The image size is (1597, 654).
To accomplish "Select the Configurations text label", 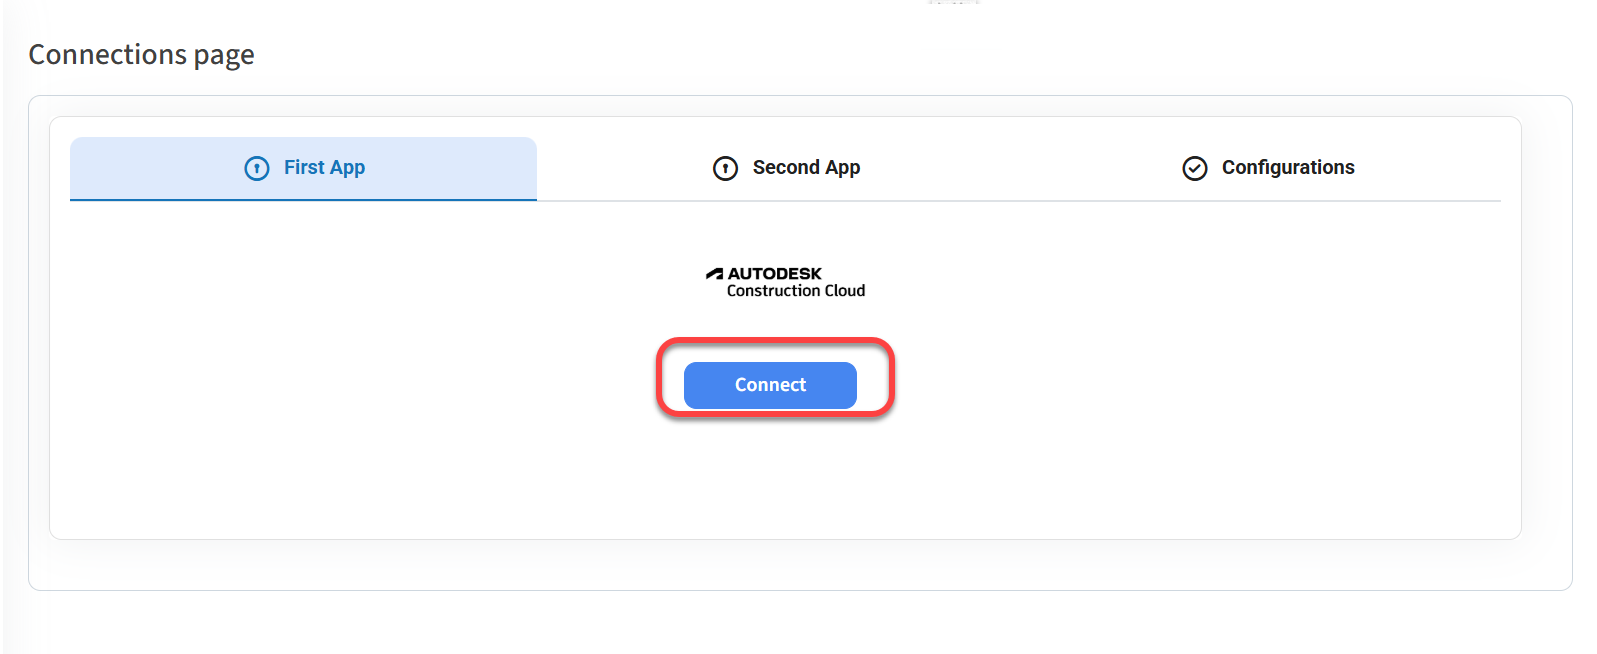I will pyautogui.click(x=1288, y=167).
